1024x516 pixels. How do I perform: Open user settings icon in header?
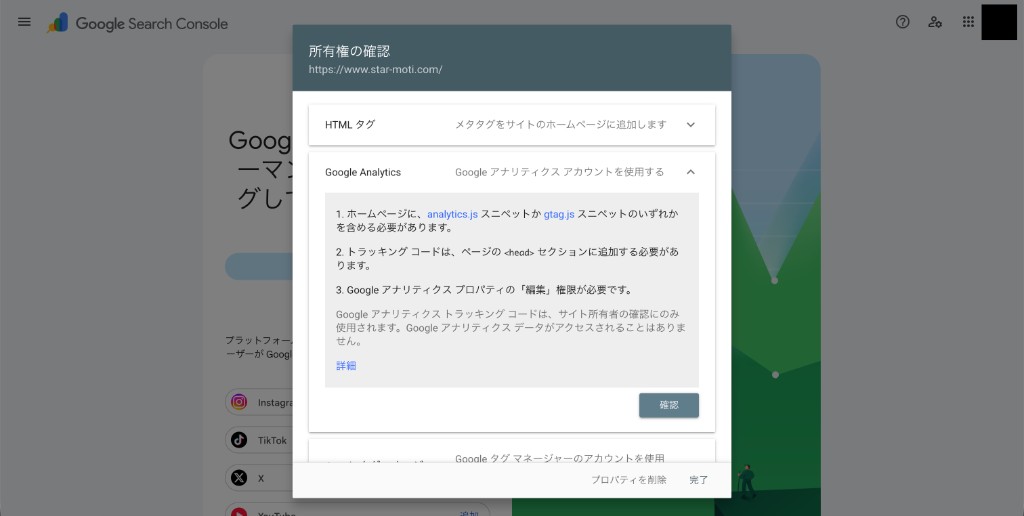(935, 22)
